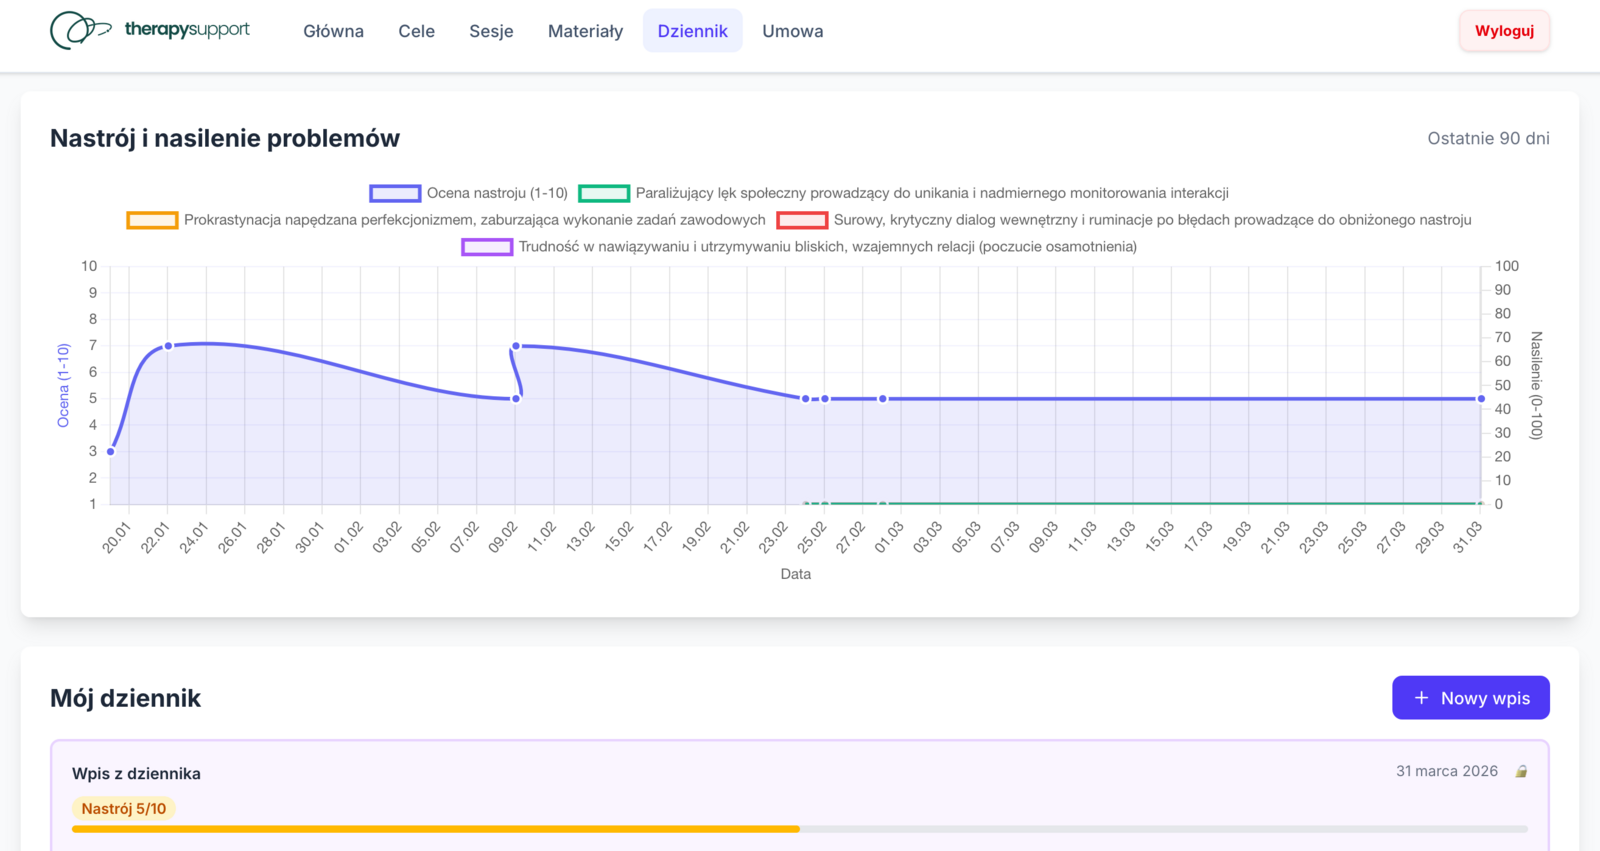Screen dimensions: 1600x851
Task: Click the therapysupport logo icon
Action: [x=80, y=30]
